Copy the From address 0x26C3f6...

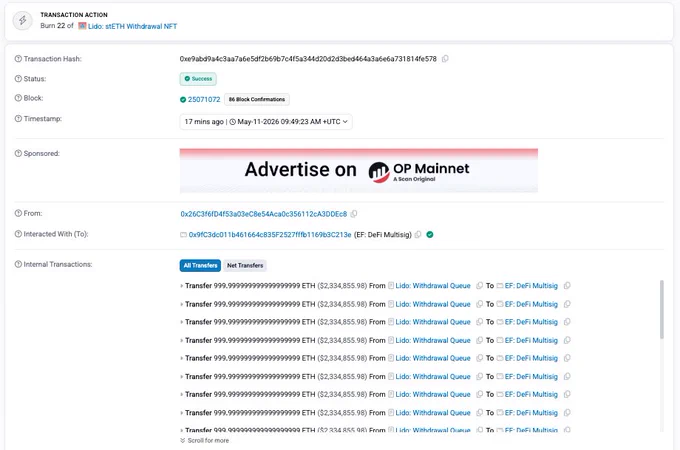pos(354,214)
